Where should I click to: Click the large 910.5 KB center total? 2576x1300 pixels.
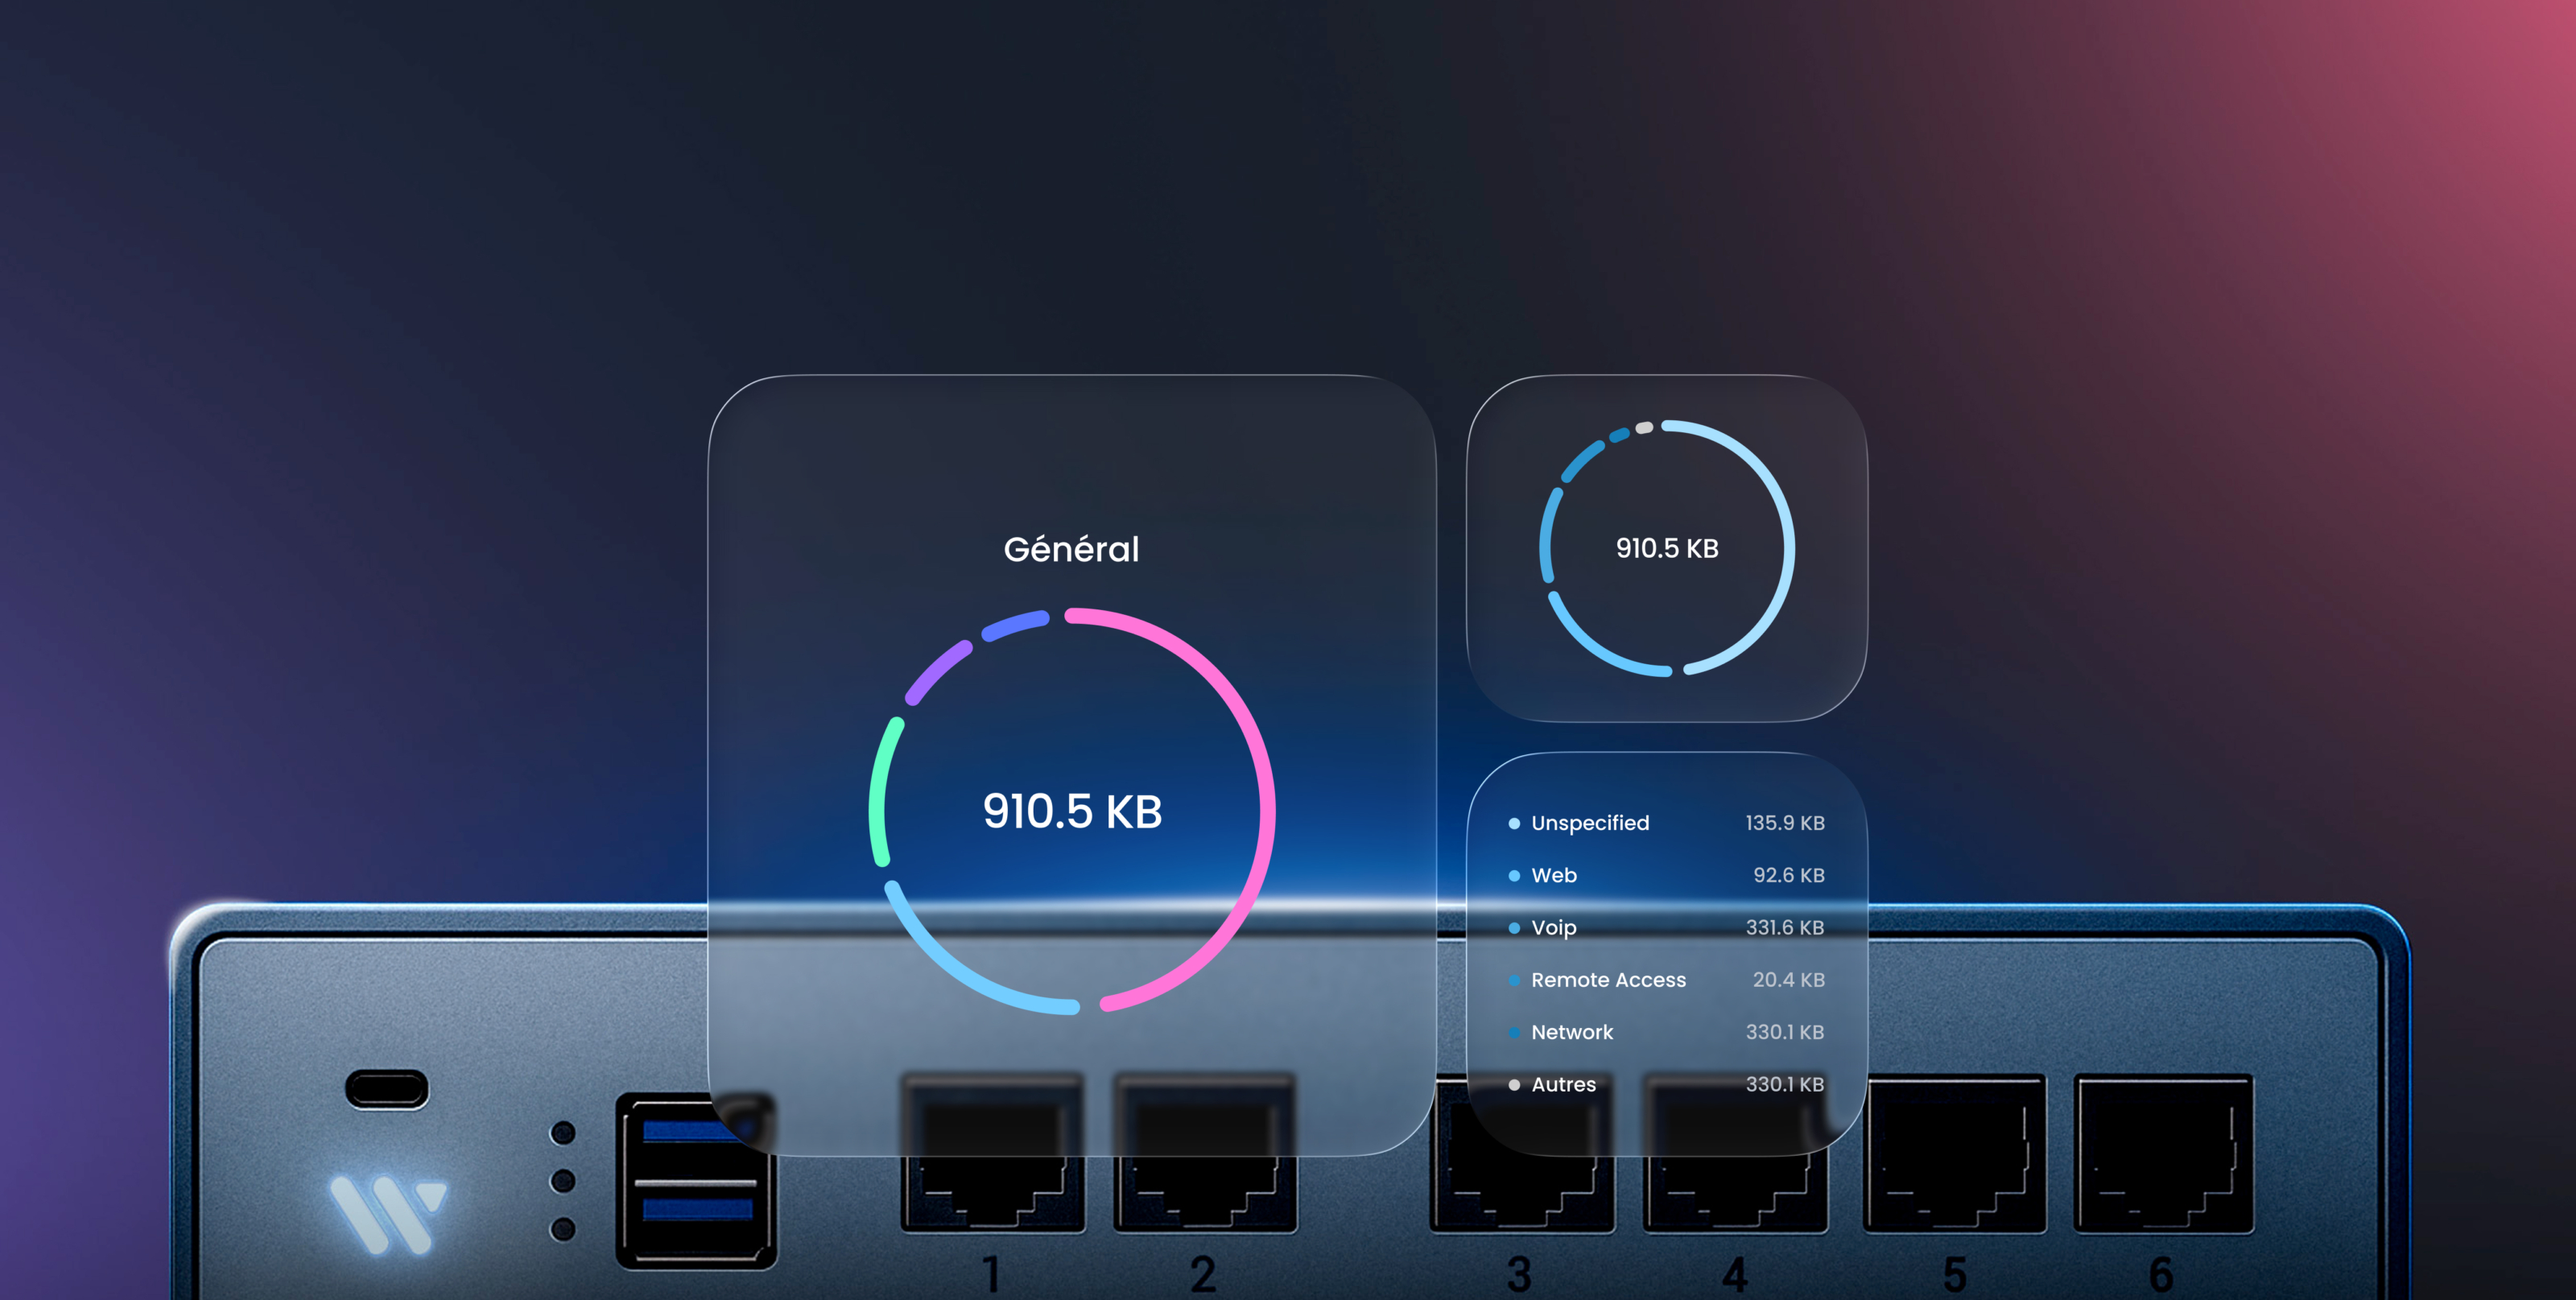coord(1072,811)
